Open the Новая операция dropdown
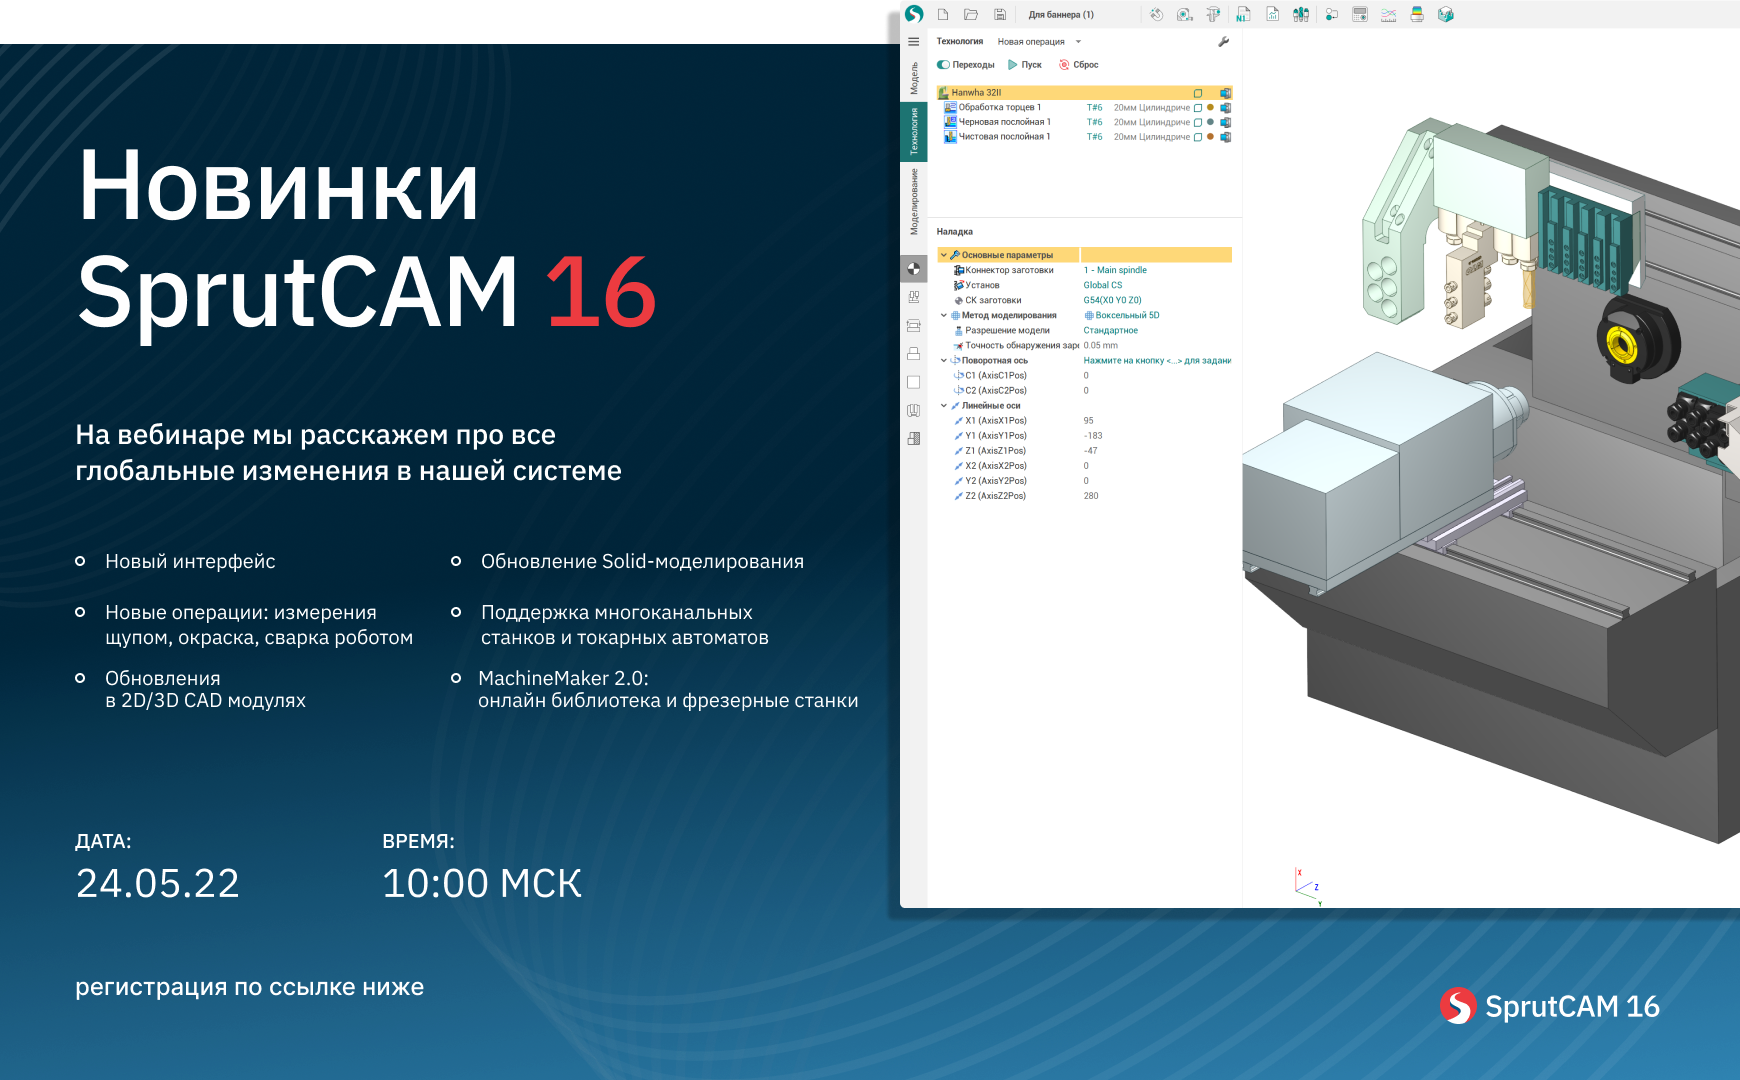This screenshot has width=1740, height=1080. coord(1040,42)
